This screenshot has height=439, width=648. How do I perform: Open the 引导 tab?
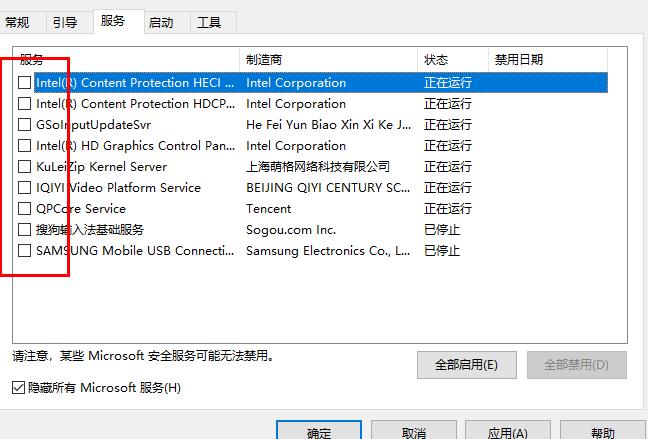click(x=65, y=22)
